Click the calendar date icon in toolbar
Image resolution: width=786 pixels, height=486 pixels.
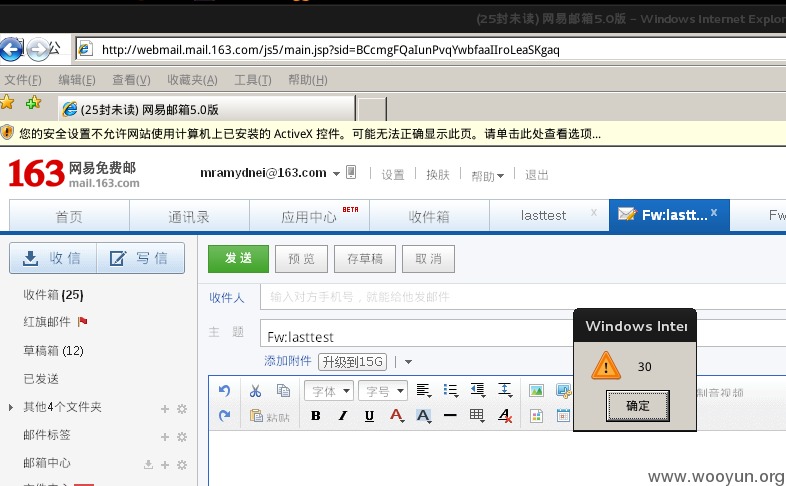point(563,415)
